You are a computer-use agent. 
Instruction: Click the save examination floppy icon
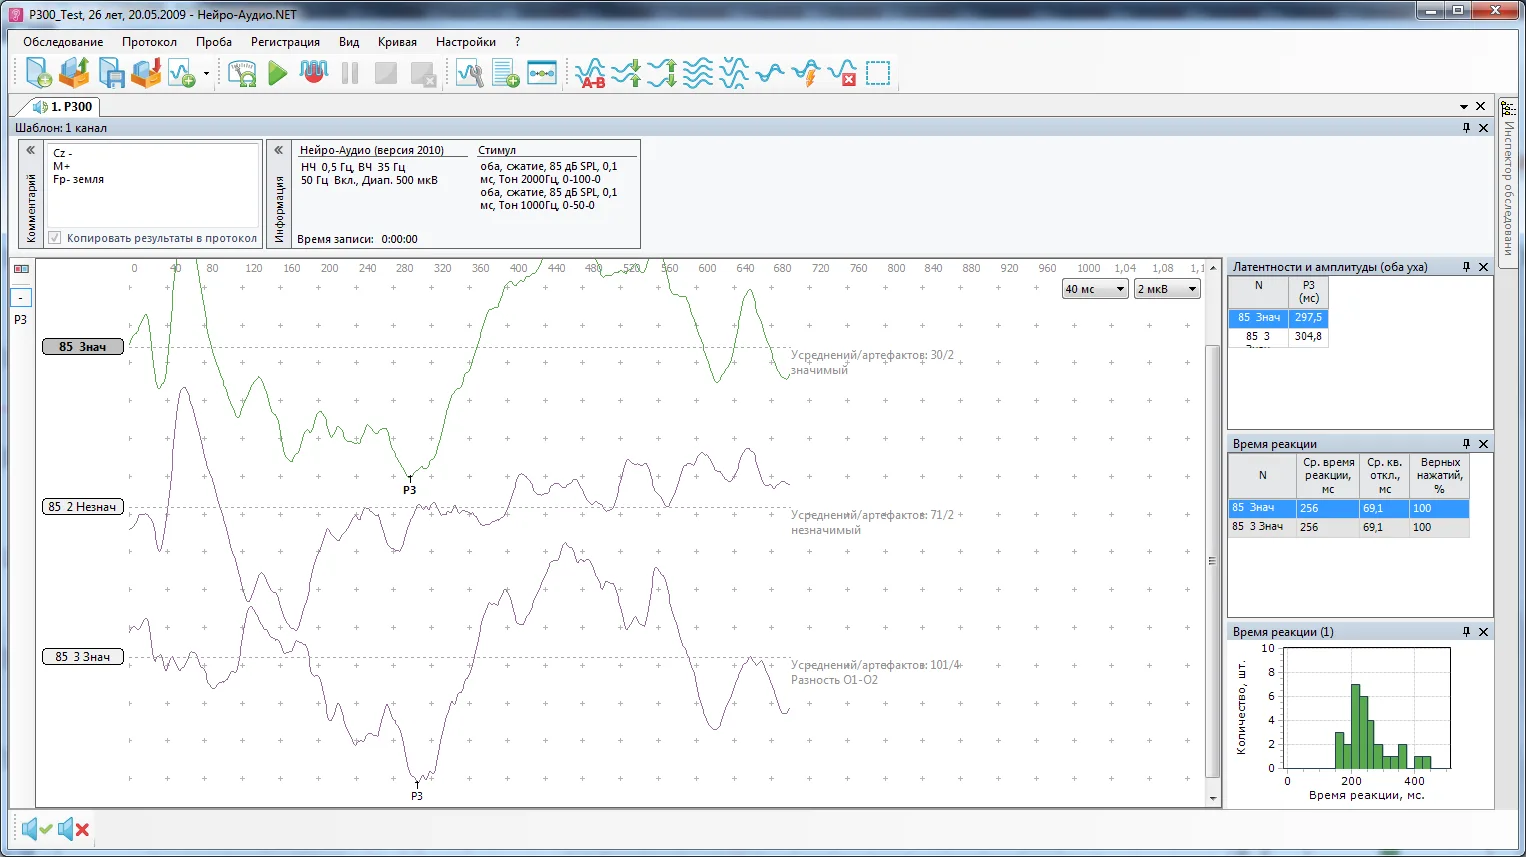click(x=110, y=73)
